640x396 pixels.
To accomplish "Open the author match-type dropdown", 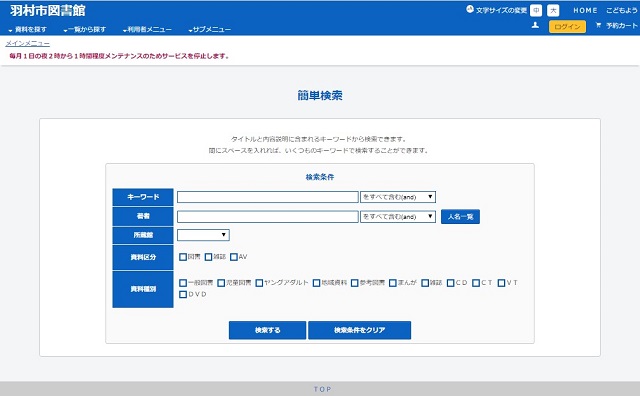I will 398,217.
